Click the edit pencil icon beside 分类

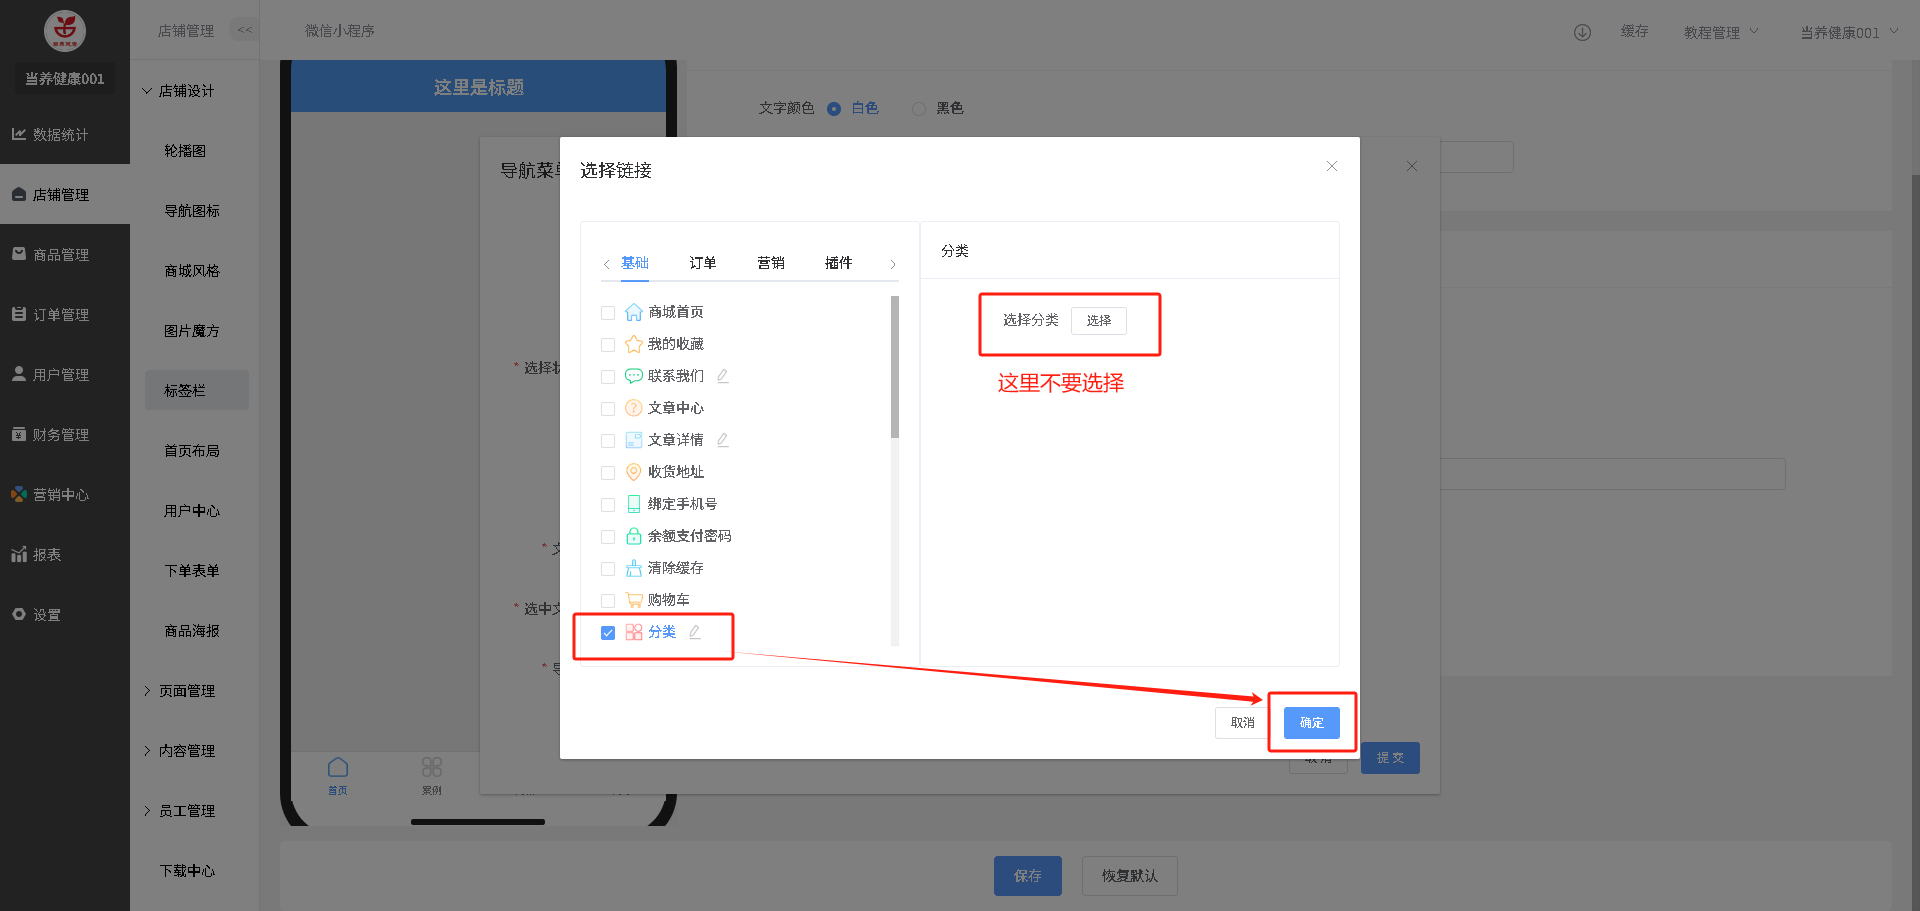pos(694,632)
